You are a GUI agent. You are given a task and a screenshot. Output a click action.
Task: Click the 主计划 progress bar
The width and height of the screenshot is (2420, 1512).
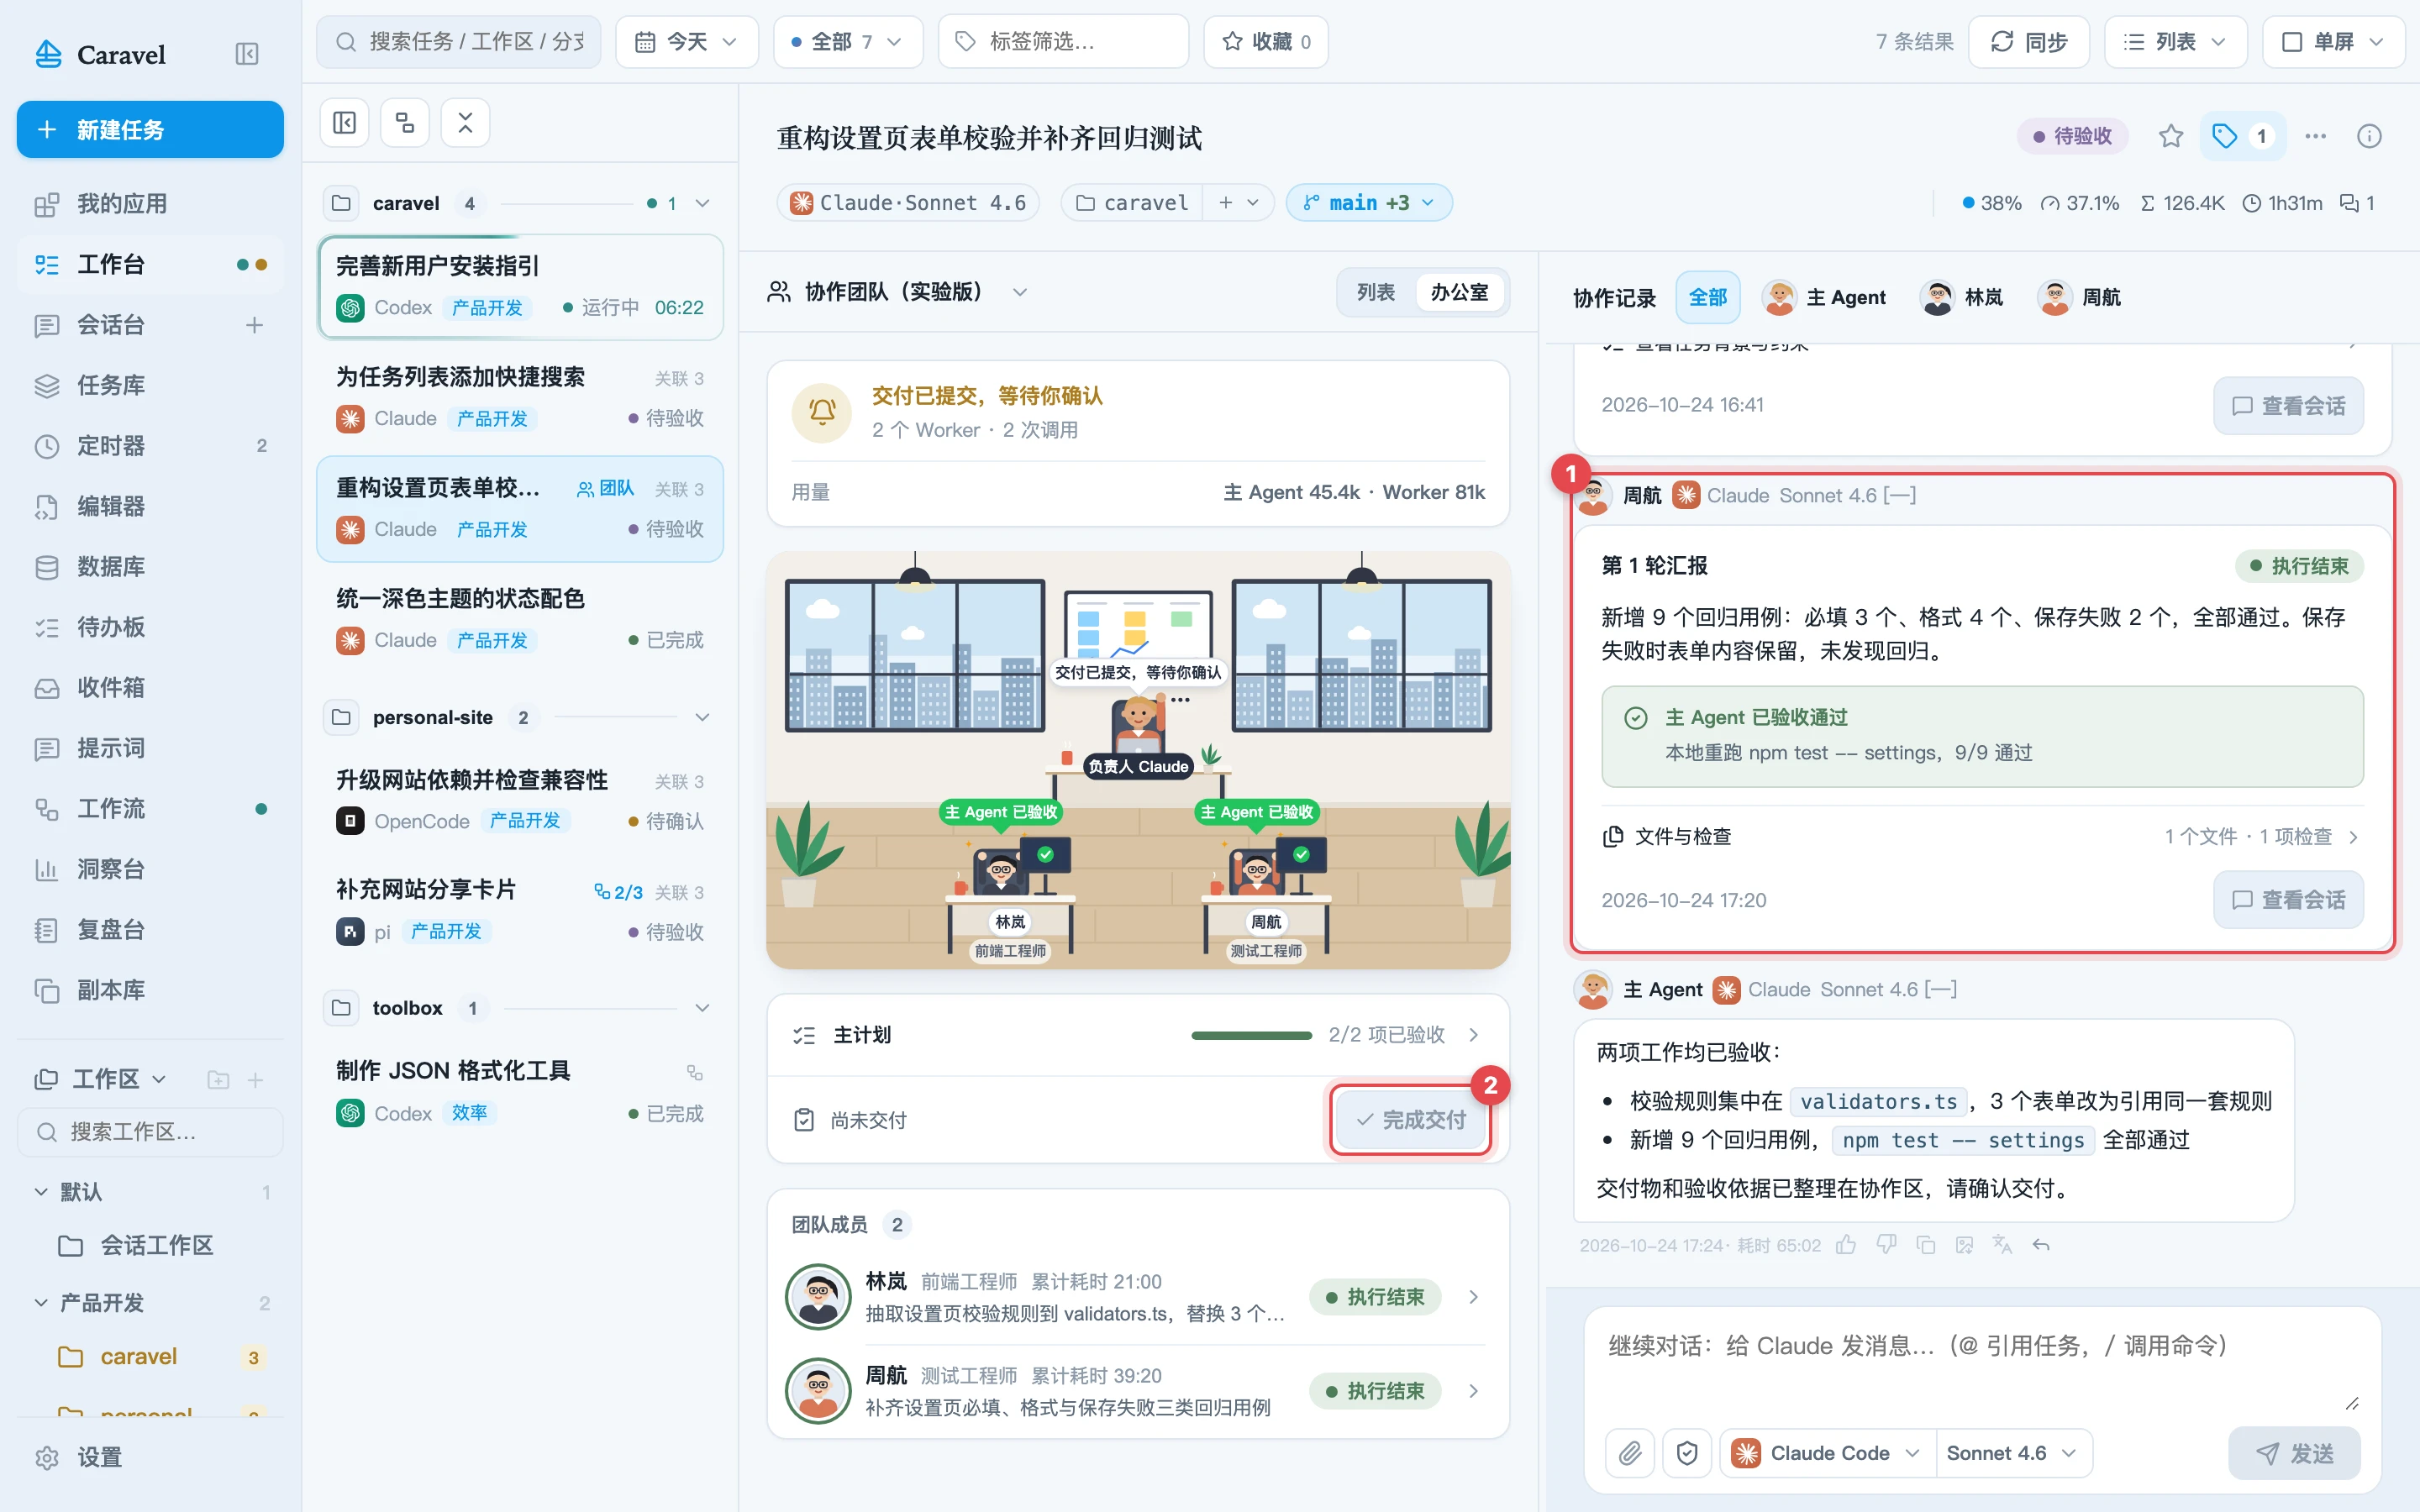pos(1251,1035)
